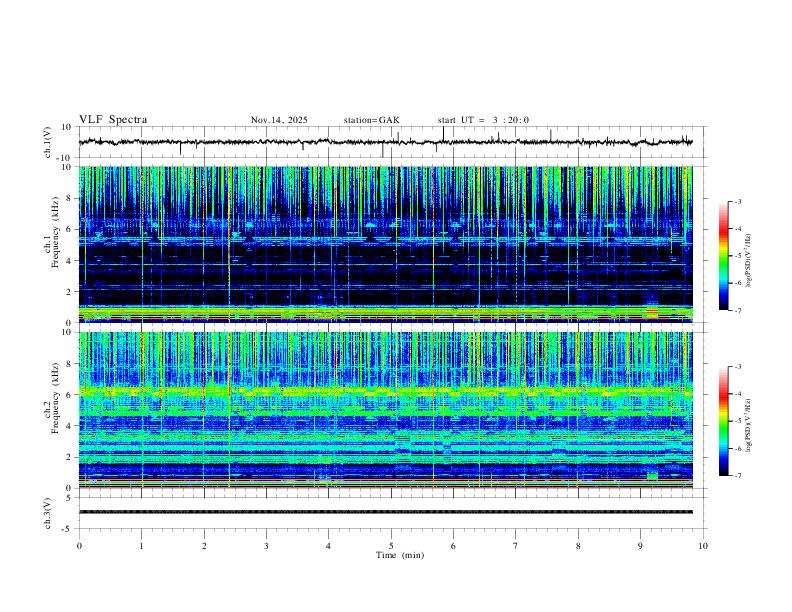Click the ch.2 colorbar 'log(PSD)' unit label
792x612 pixels.
click(748, 426)
